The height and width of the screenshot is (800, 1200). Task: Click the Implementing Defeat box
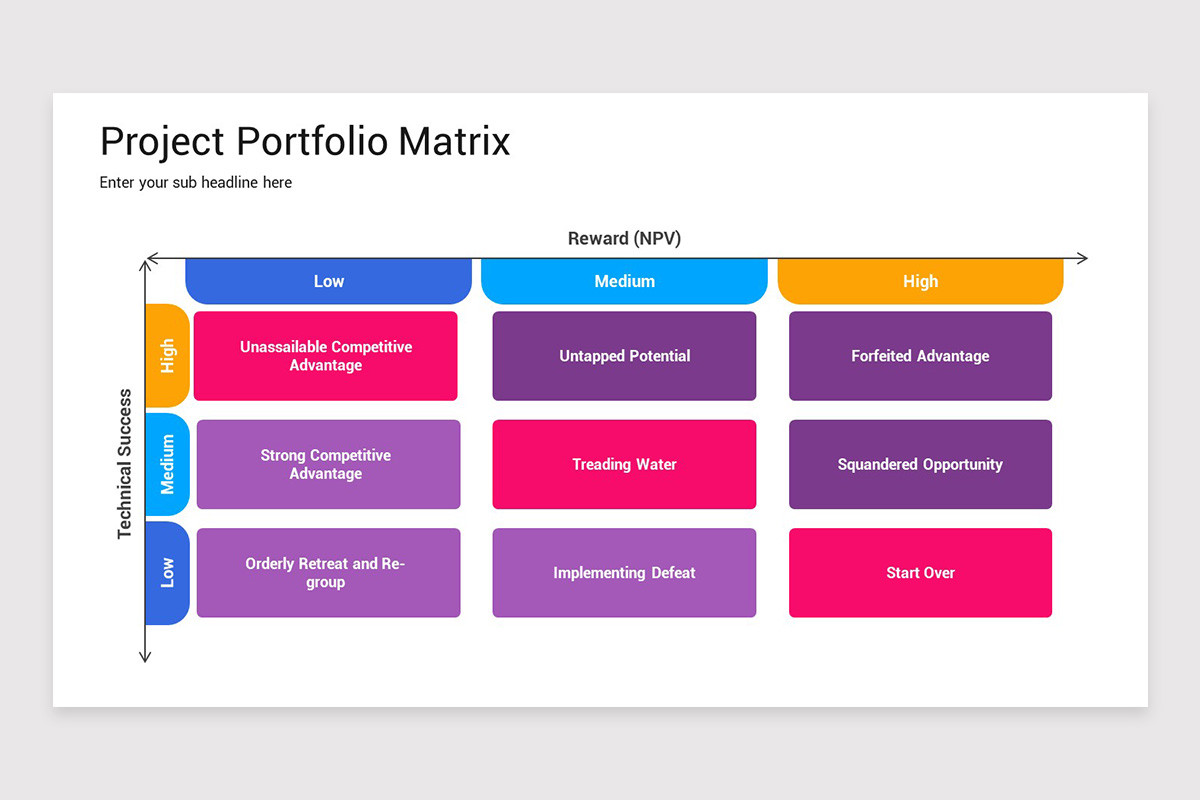pos(624,573)
